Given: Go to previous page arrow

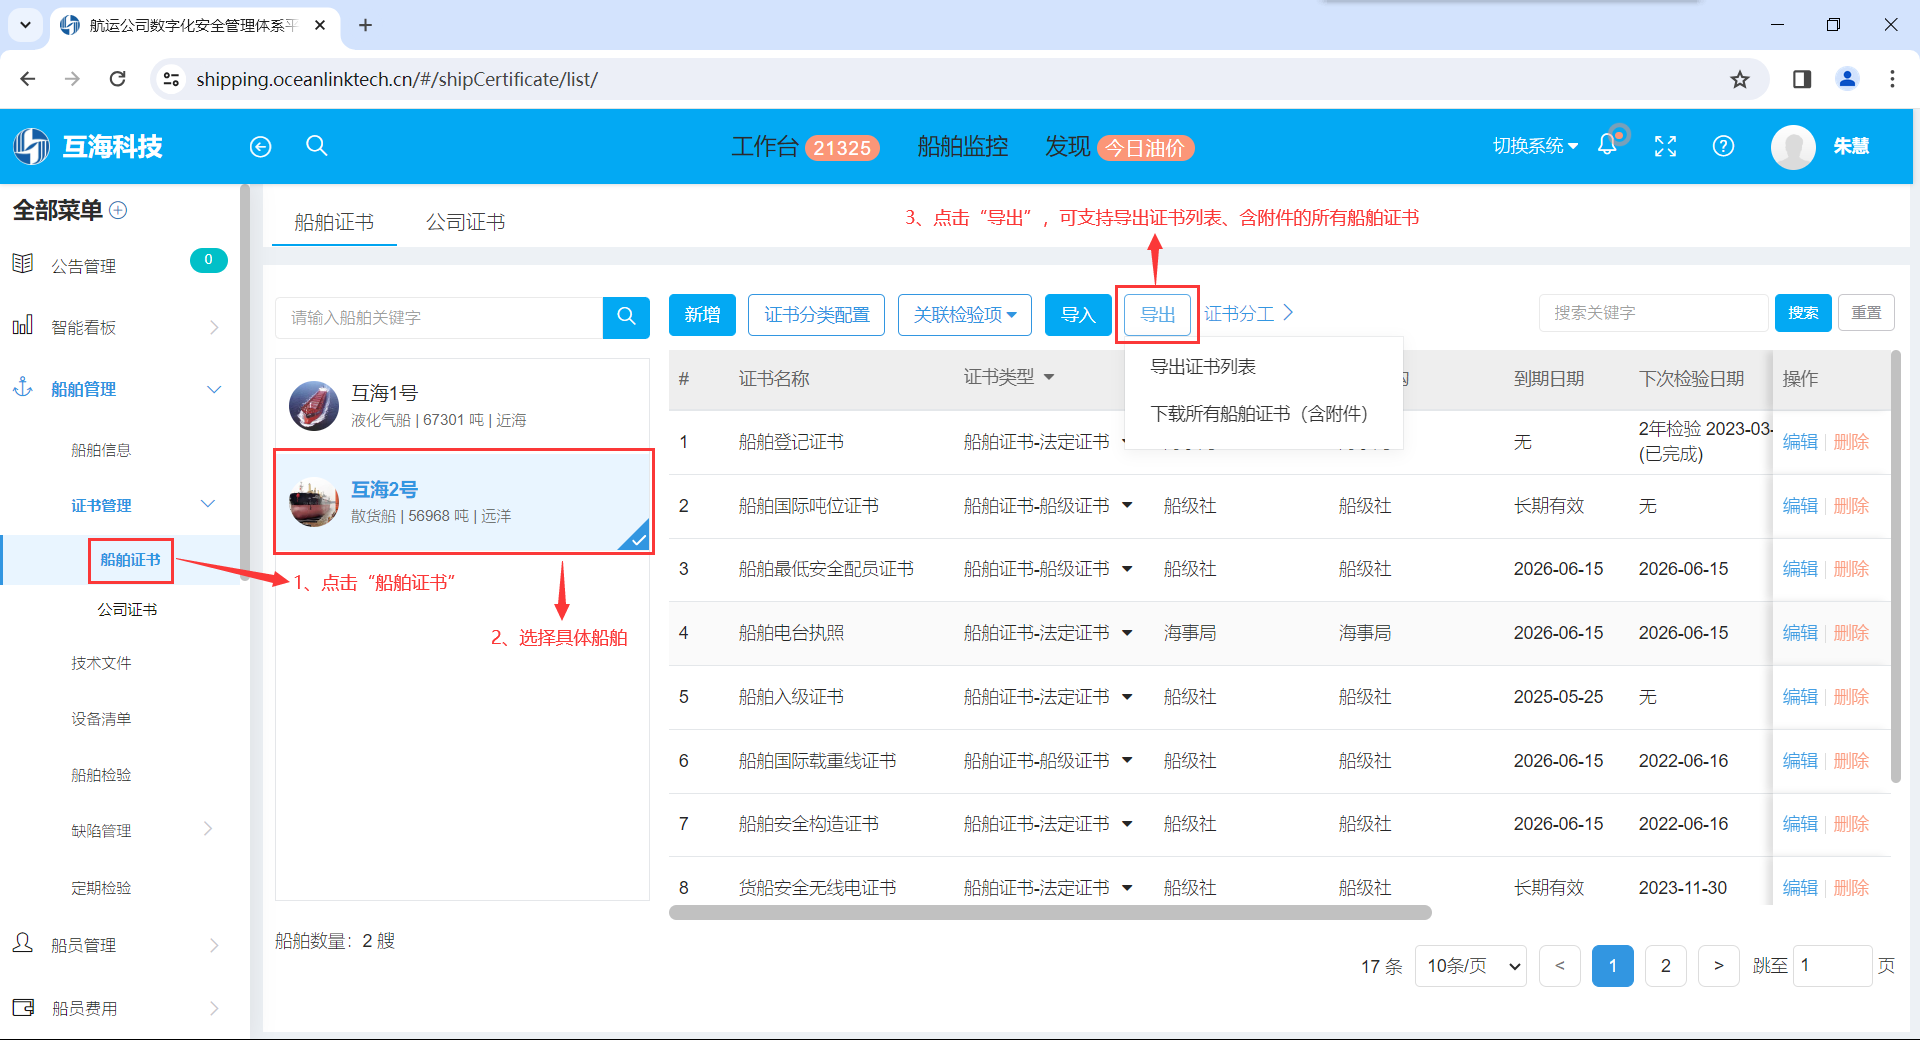Looking at the screenshot, I should pyautogui.click(x=1560, y=966).
